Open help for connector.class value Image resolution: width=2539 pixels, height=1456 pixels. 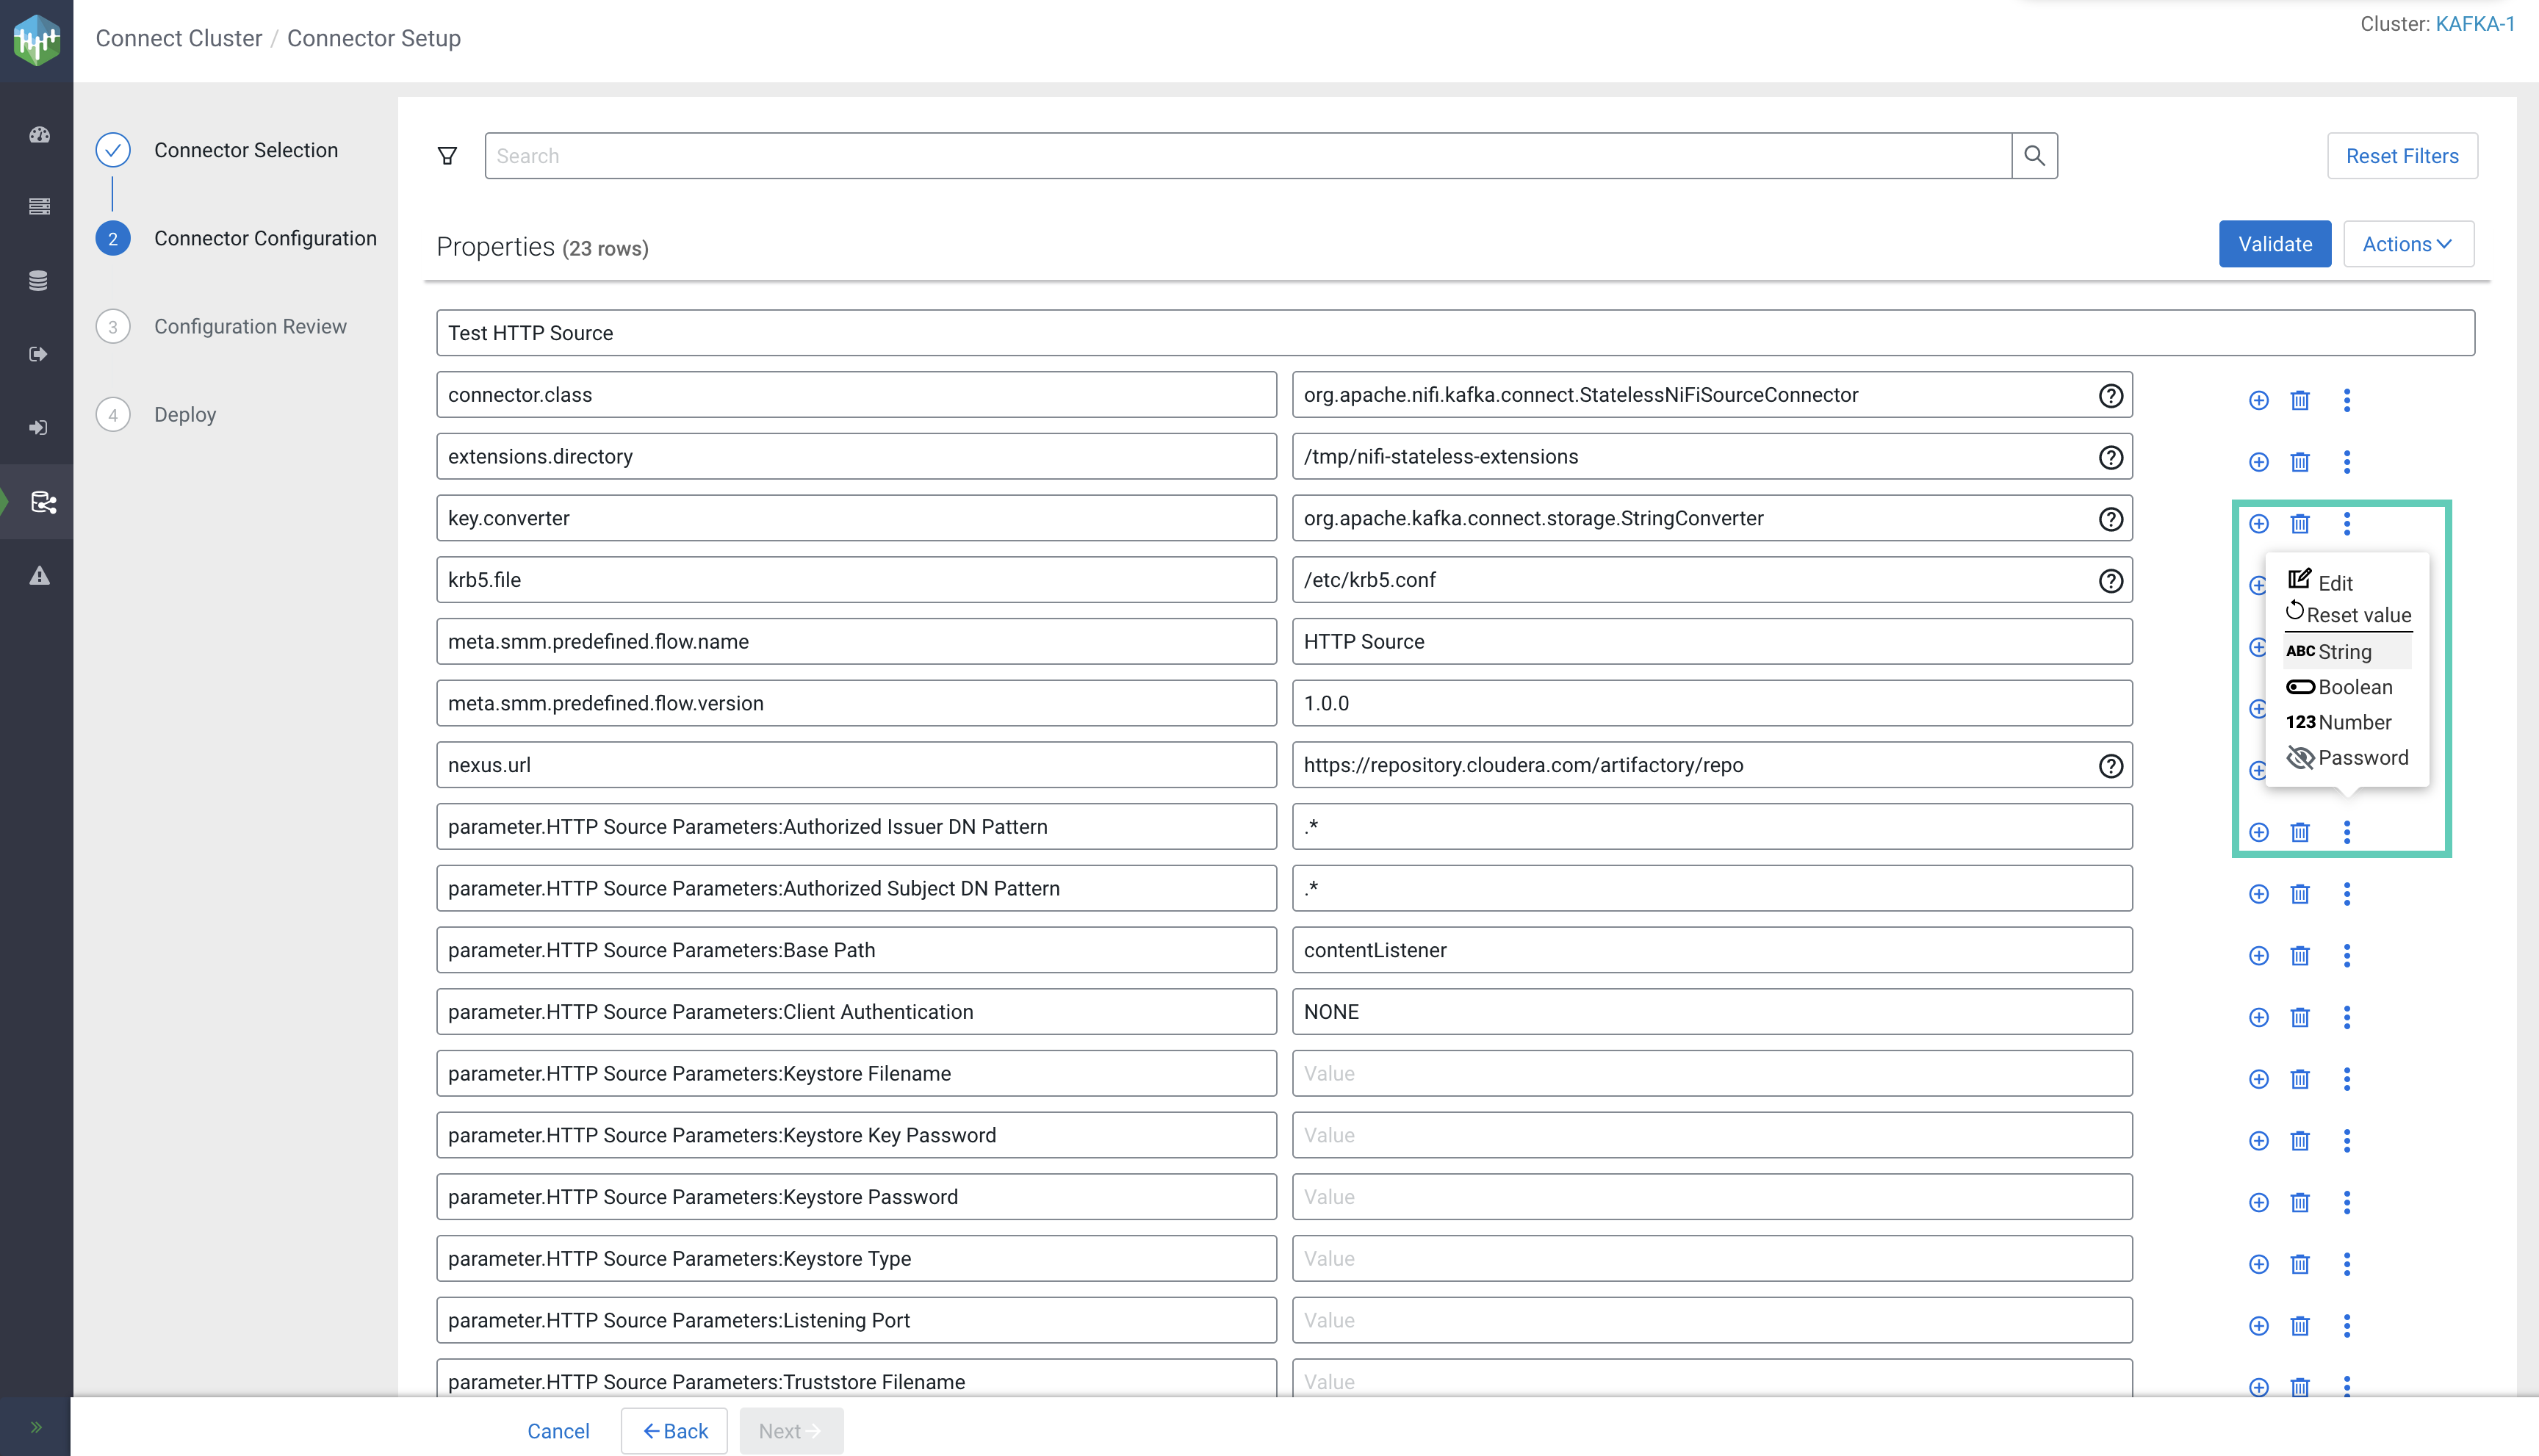click(2110, 395)
